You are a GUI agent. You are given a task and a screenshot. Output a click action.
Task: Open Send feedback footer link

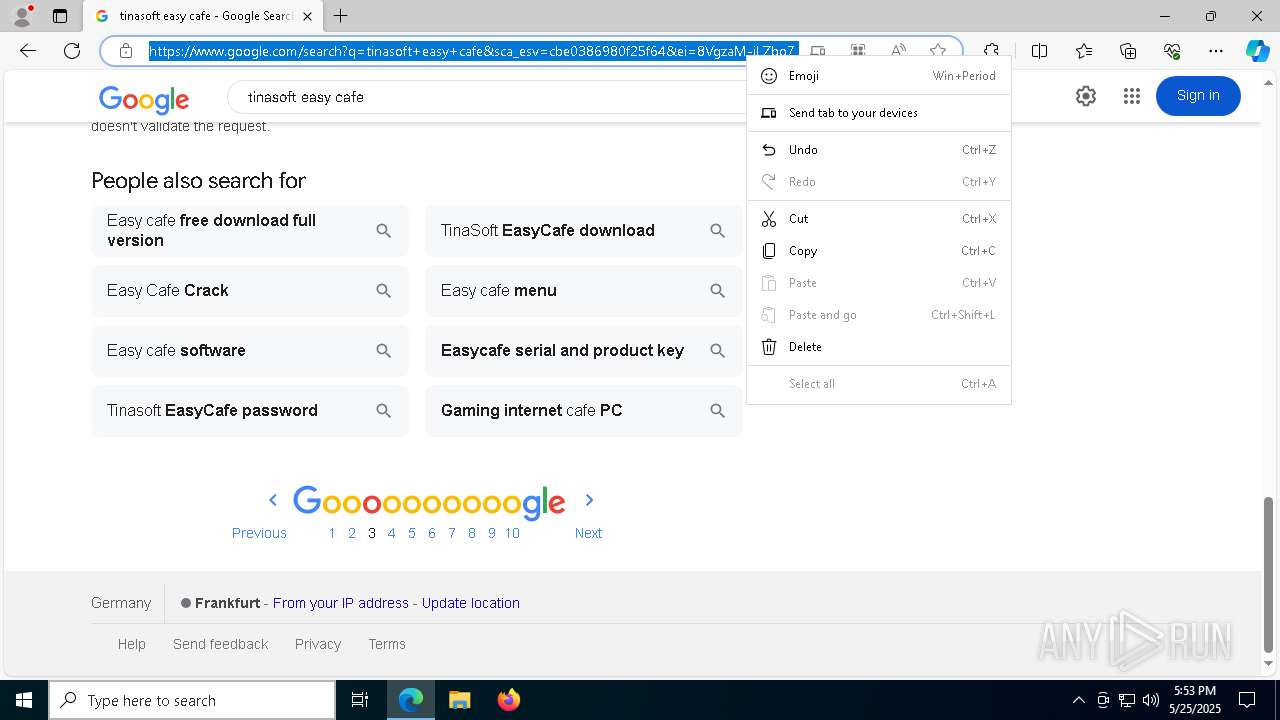(x=220, y=644)
